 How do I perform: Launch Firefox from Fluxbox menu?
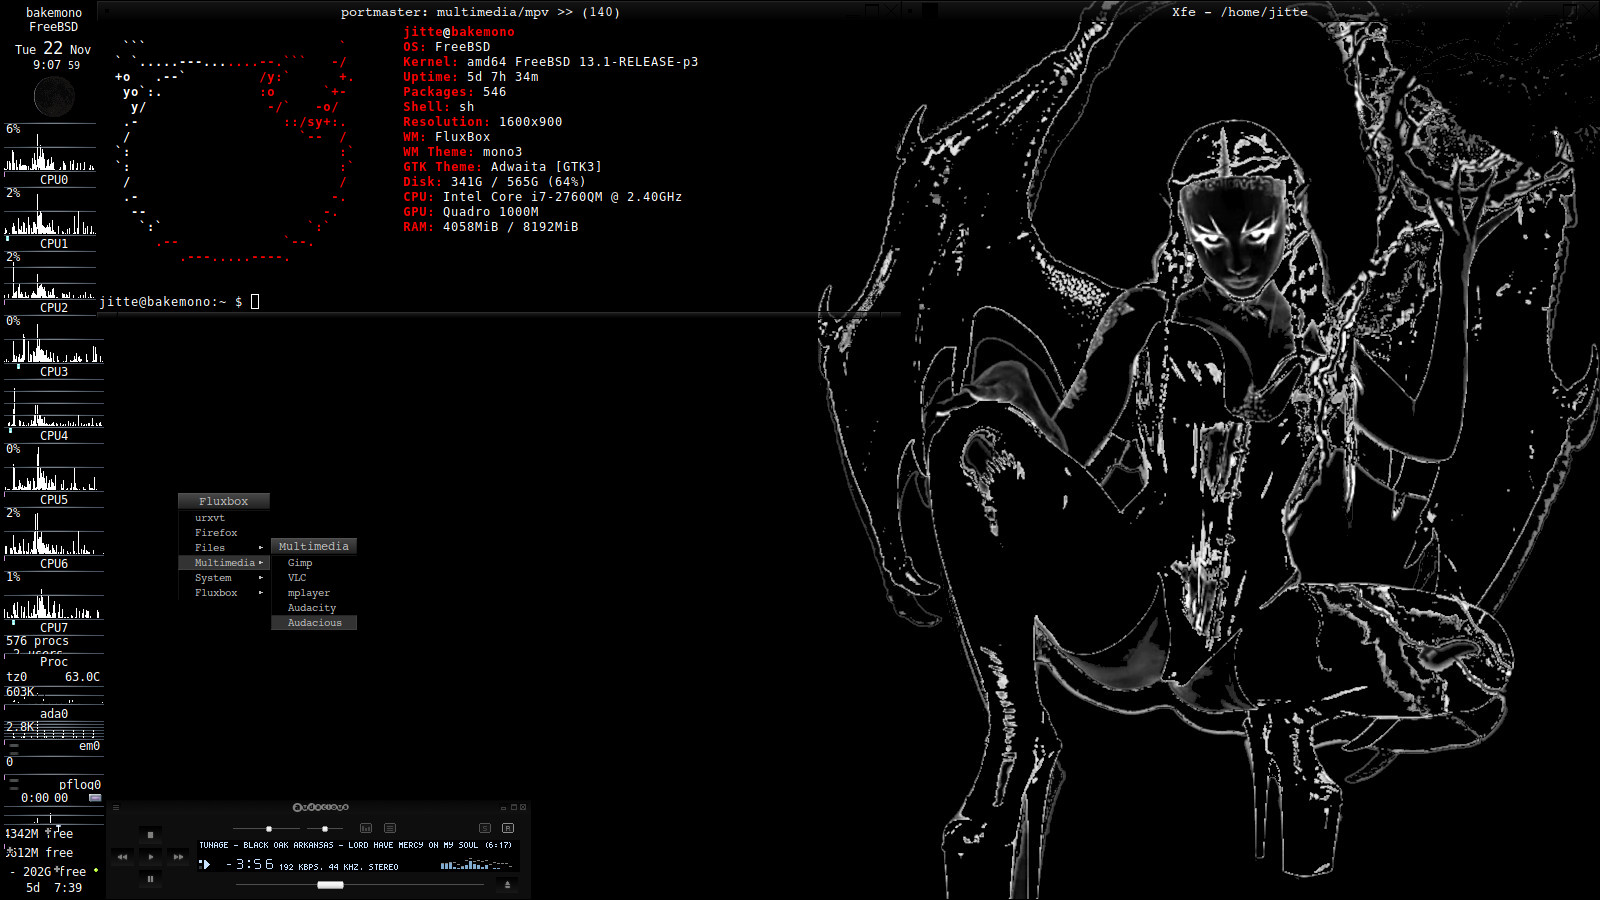click(224, 533)
